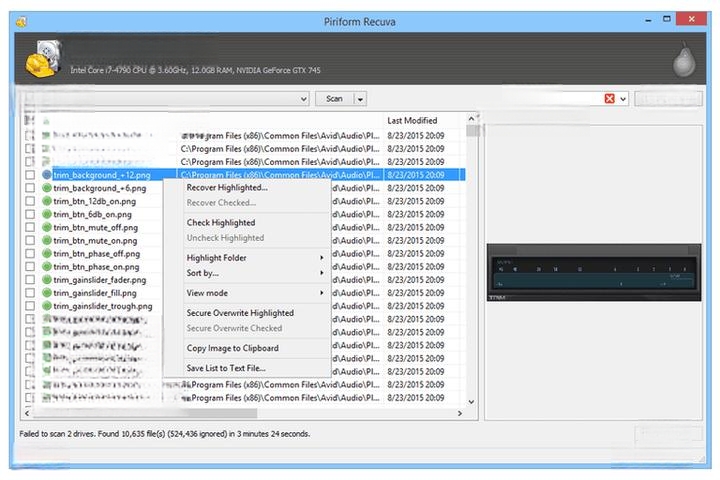Screen dimensions: 720x480
Task: Choose Save List to Text File
Action: click(x=226, y=368)
